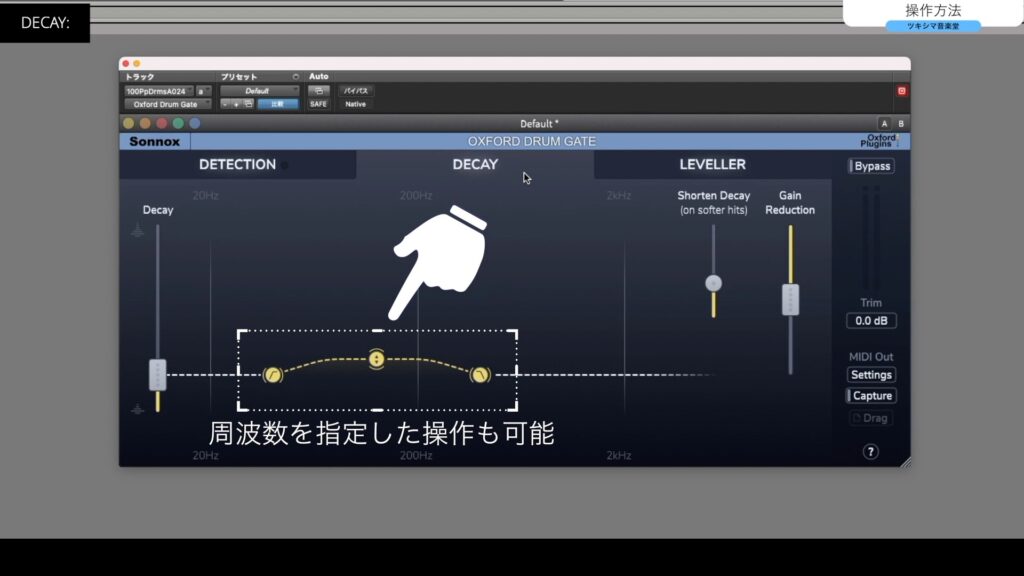Click the center frequency node on the decay curve

[x=376, y=359]
